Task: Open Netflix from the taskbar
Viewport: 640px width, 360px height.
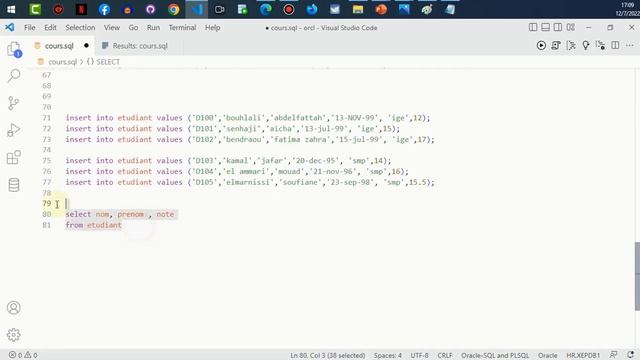Action: point(81,9)
